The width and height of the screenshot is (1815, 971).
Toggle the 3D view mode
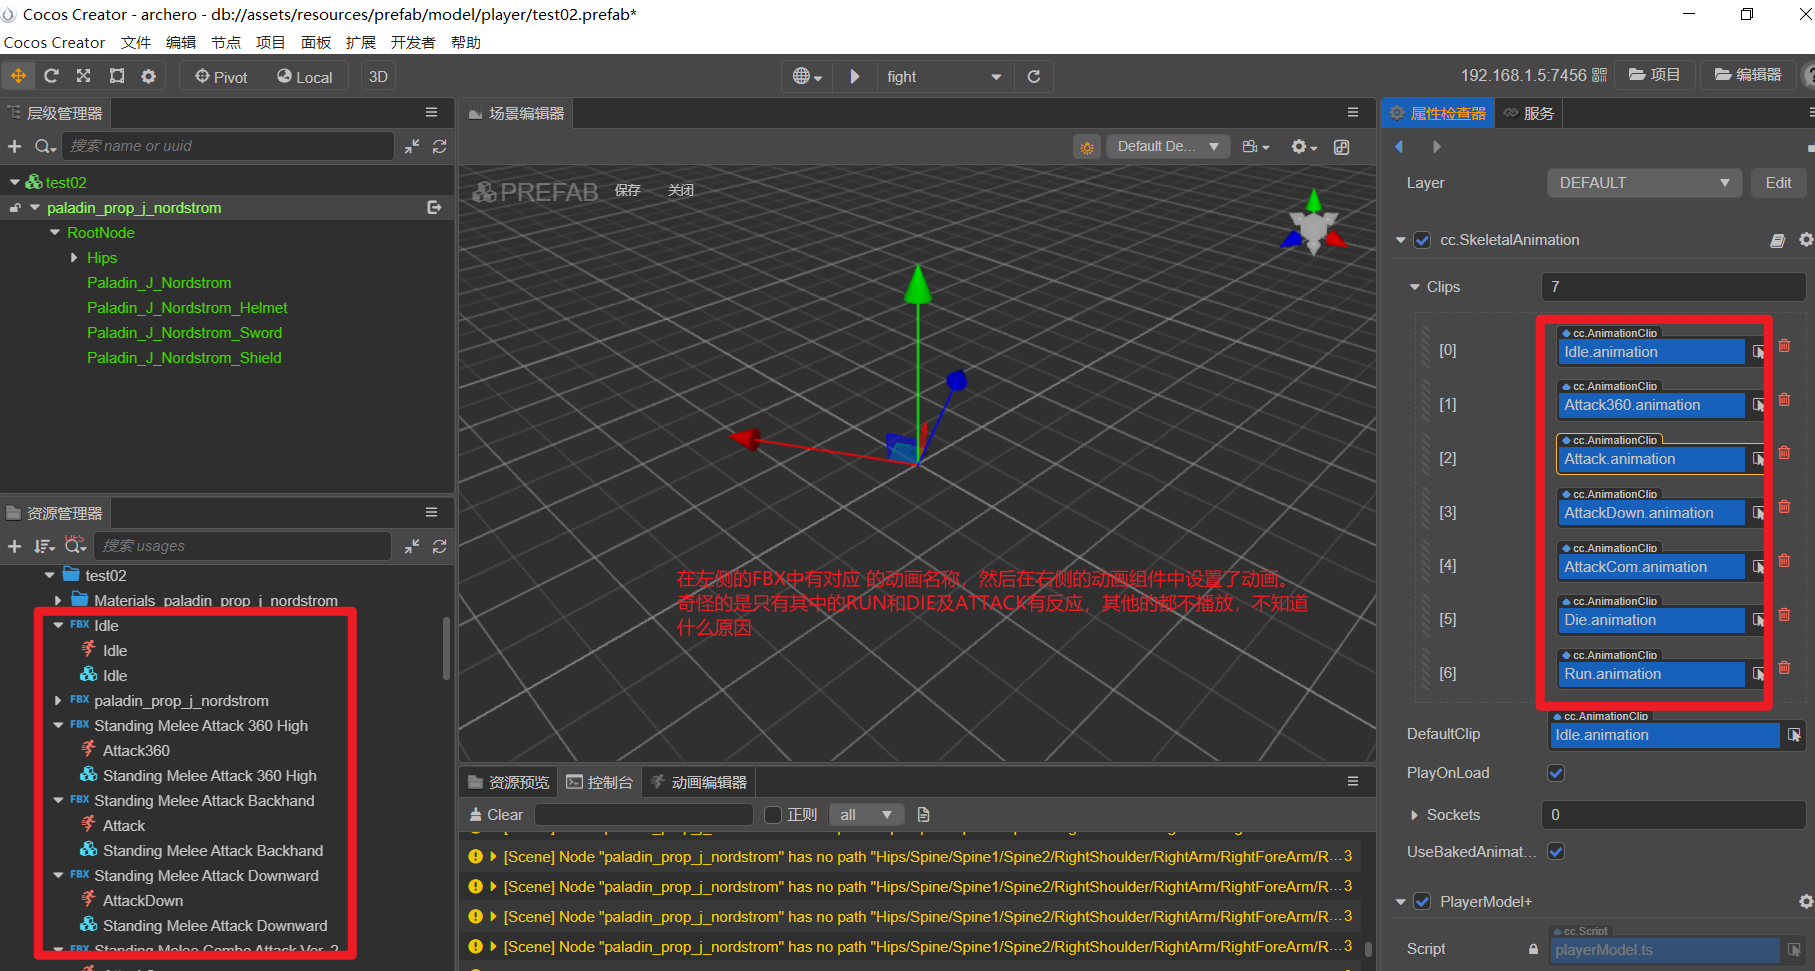(378, 77)
